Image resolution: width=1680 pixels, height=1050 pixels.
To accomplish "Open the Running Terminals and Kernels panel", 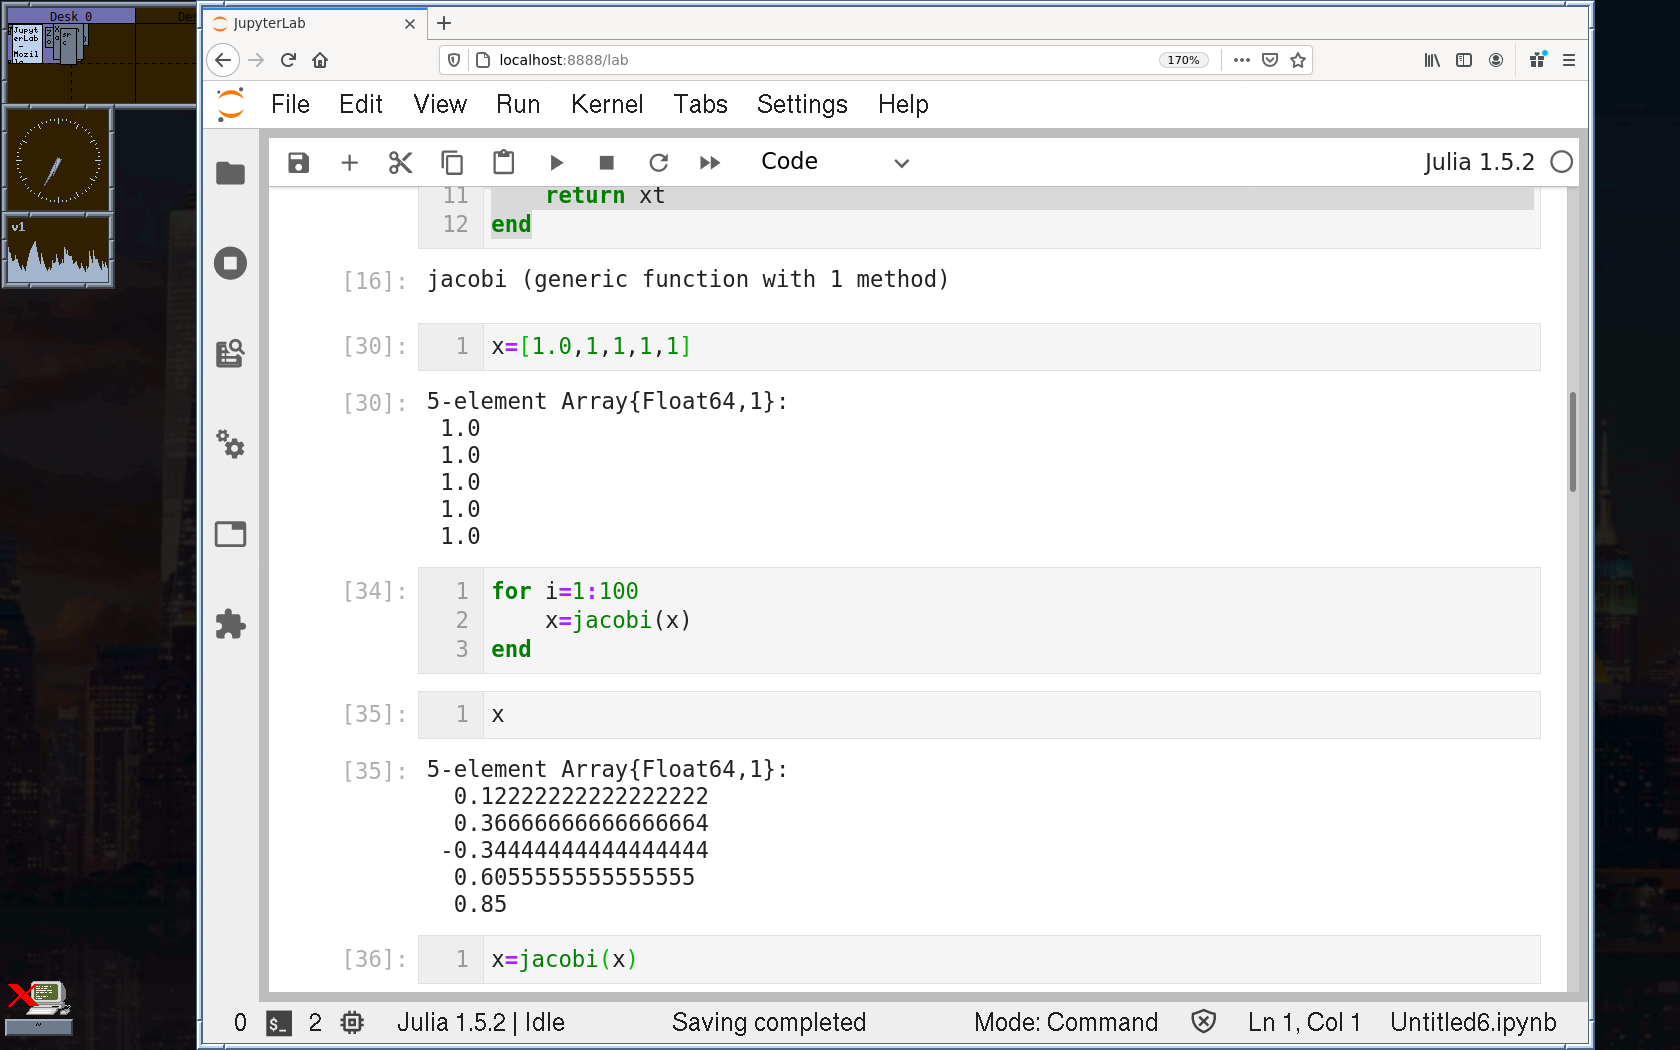I will [x=230, y=264].
